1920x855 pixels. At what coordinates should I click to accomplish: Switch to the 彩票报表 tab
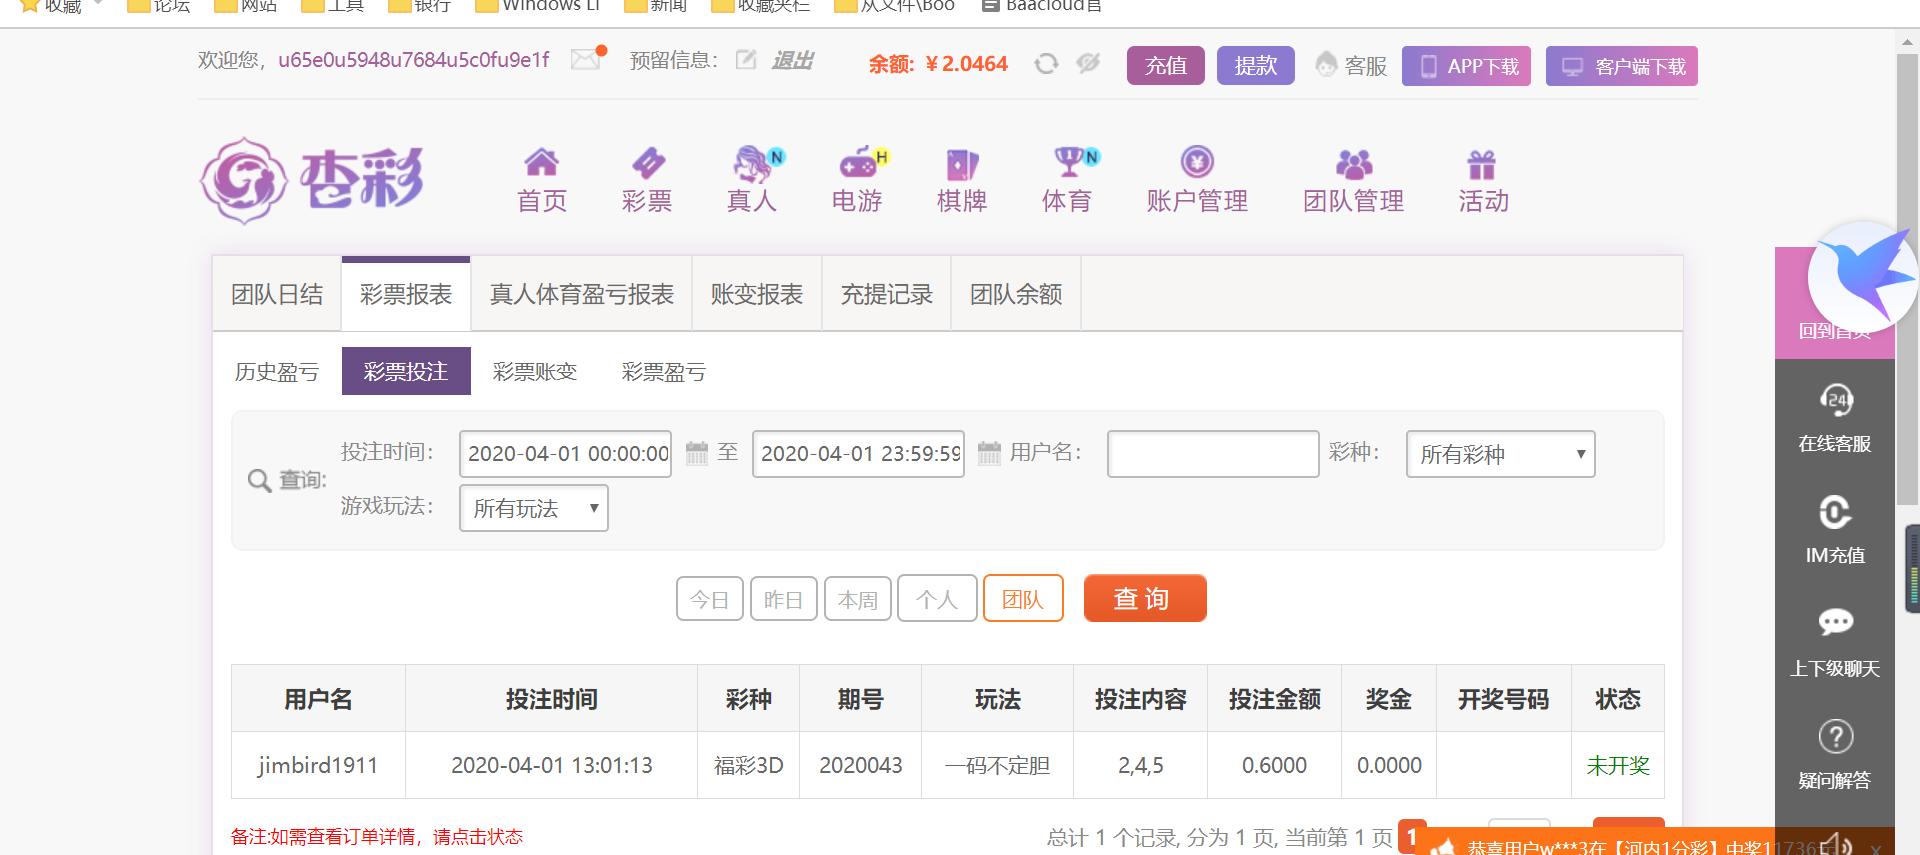coord(406,294)
